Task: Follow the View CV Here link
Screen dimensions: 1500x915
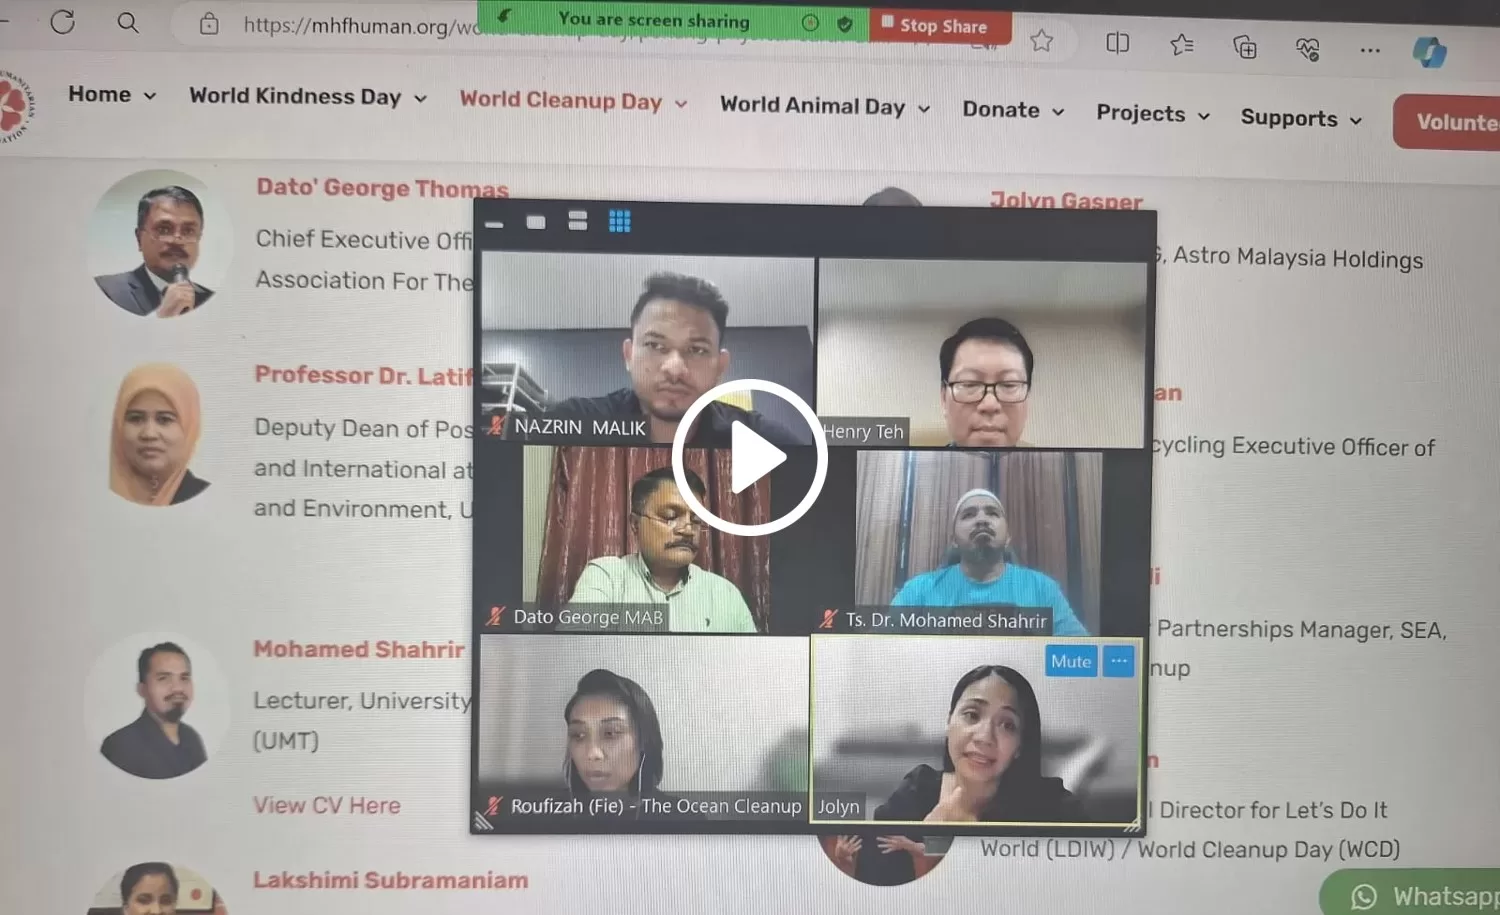Action: [326, 805]
